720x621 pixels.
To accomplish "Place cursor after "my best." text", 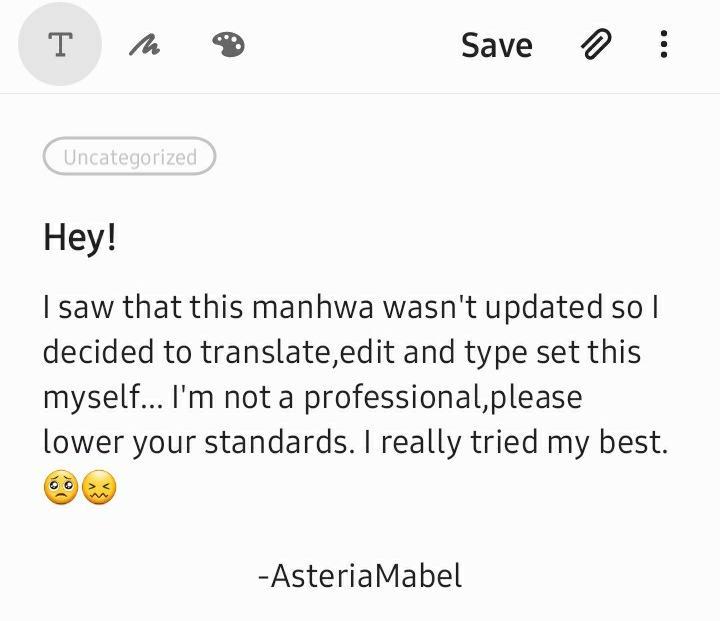I will tap(668, 442).
